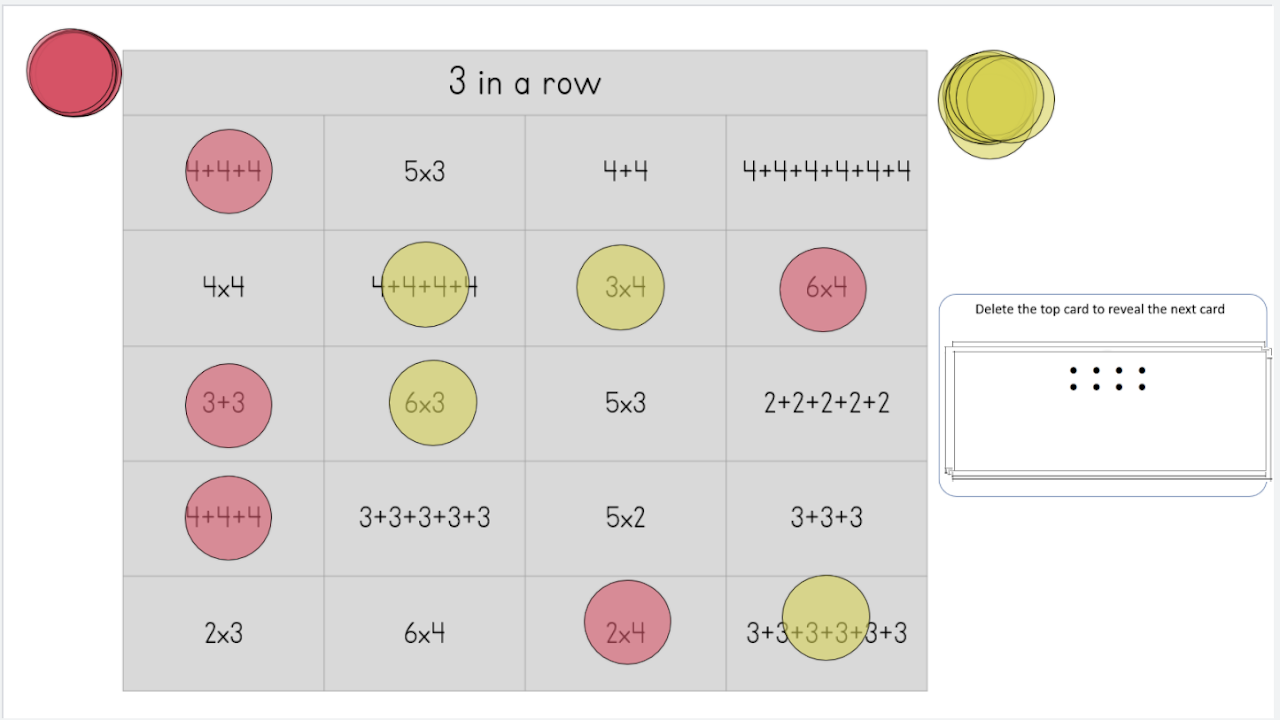
Task: Click the red counter covering 6x4
Action: point(823,289)
